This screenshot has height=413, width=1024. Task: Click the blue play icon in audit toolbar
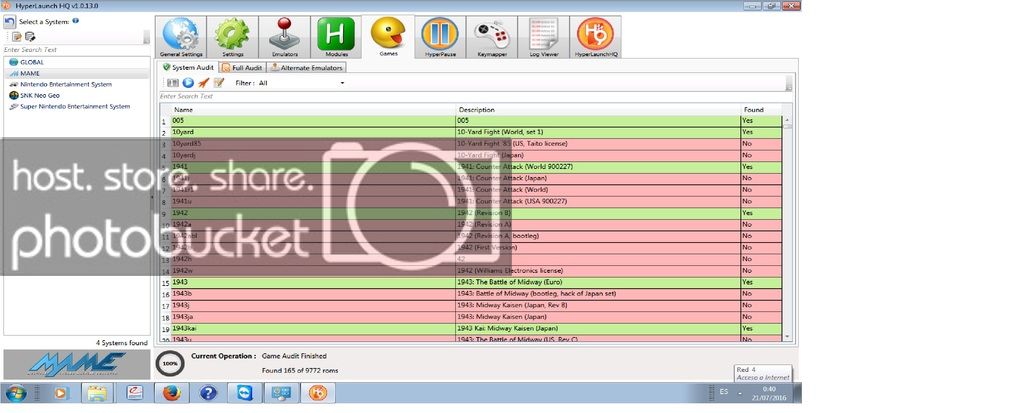tap(188, 83)
